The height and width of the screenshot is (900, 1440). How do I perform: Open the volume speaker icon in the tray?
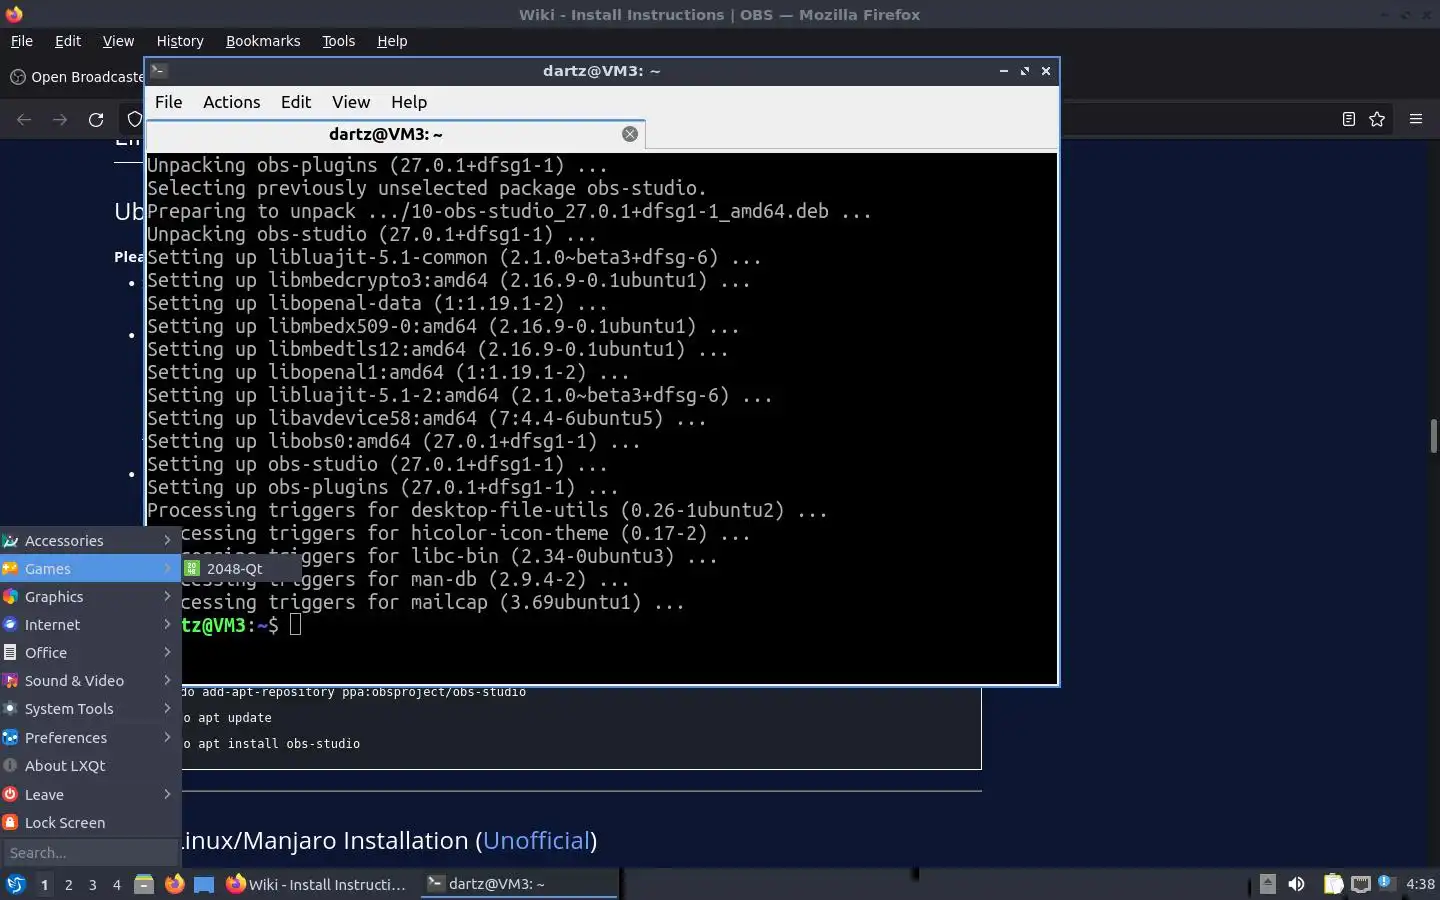[x=1297, y=884]
